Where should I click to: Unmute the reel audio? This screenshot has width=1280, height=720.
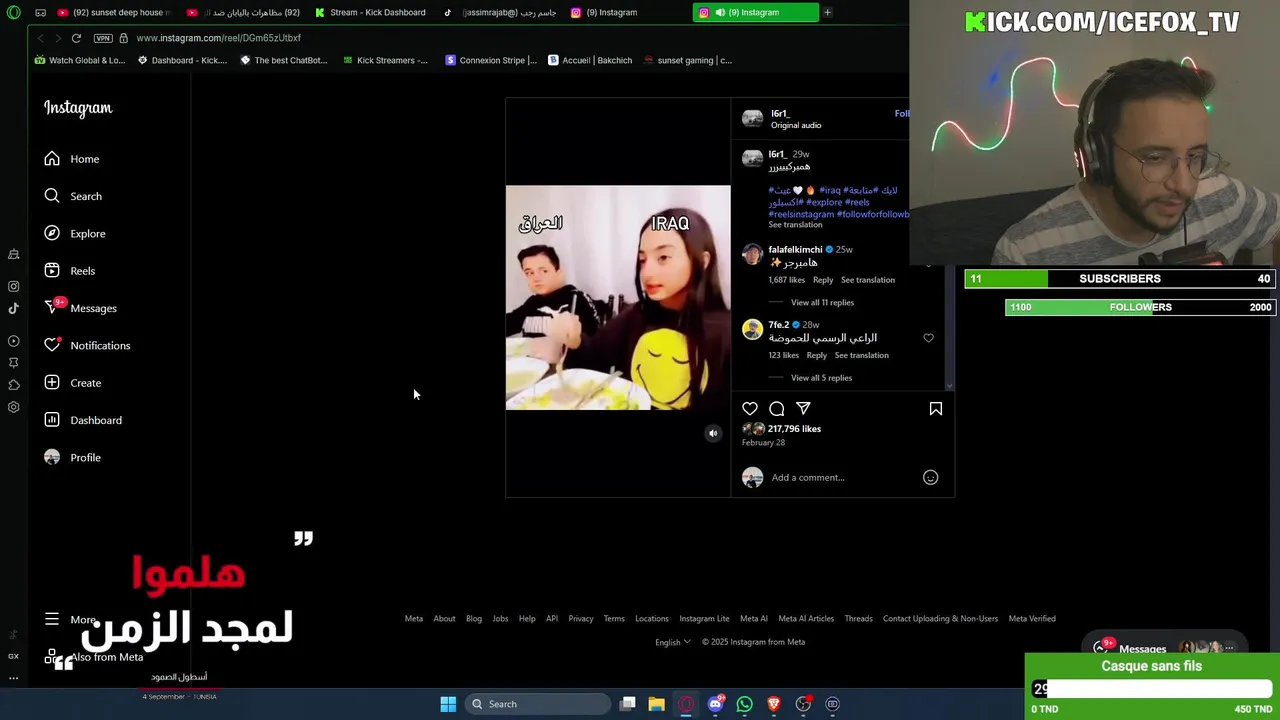[713, 433]
